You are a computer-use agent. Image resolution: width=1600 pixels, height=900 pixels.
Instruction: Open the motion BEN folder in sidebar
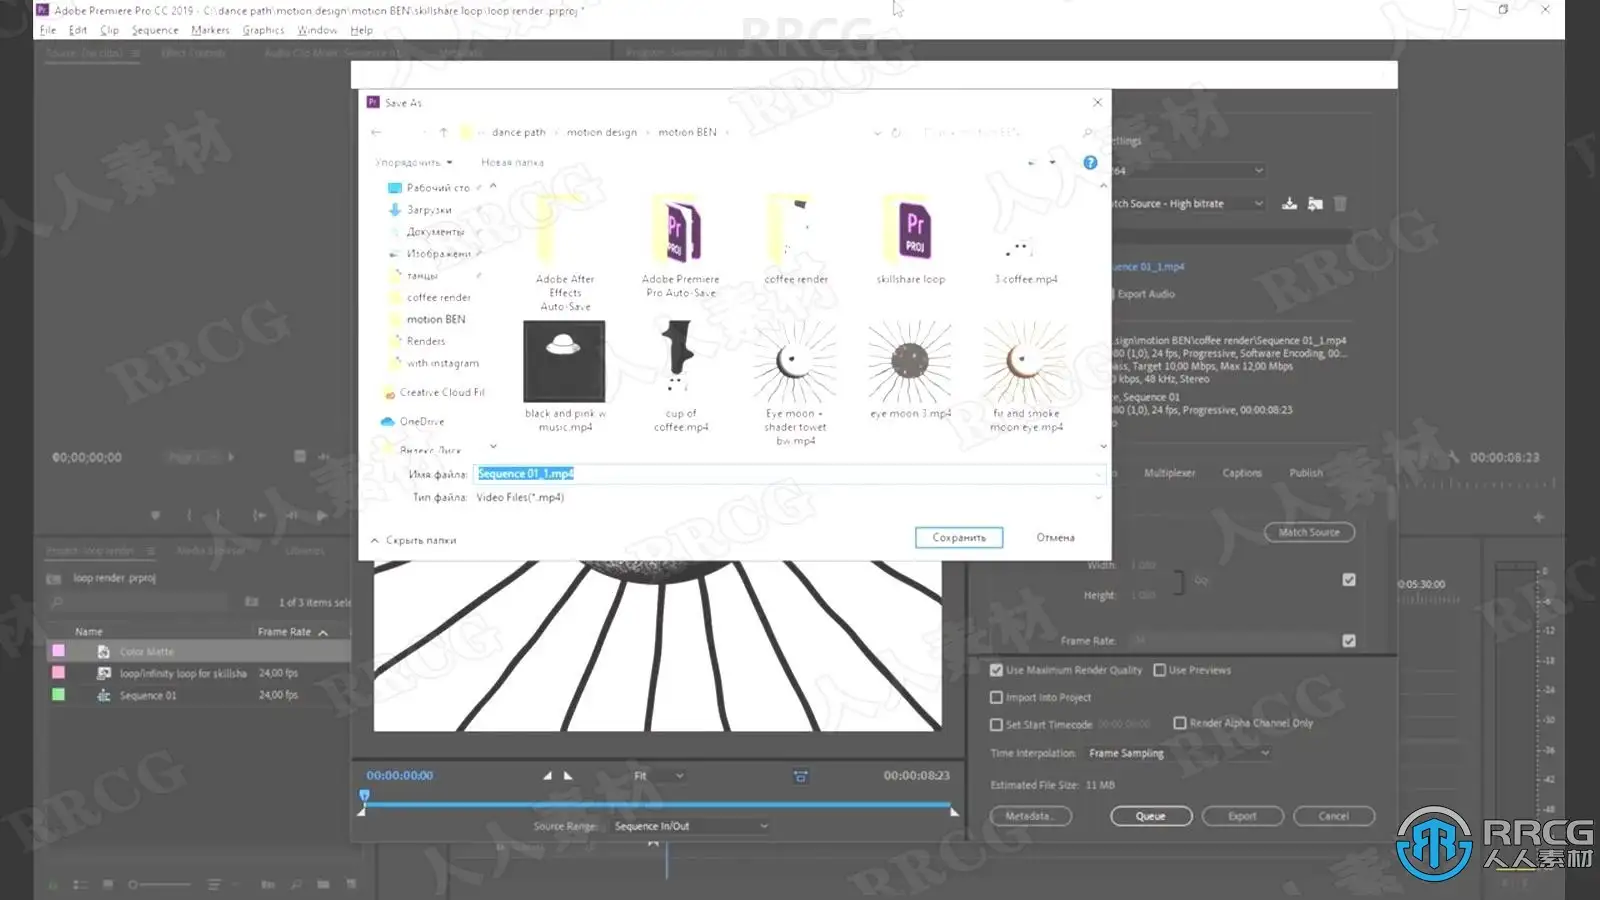point(428,320)
